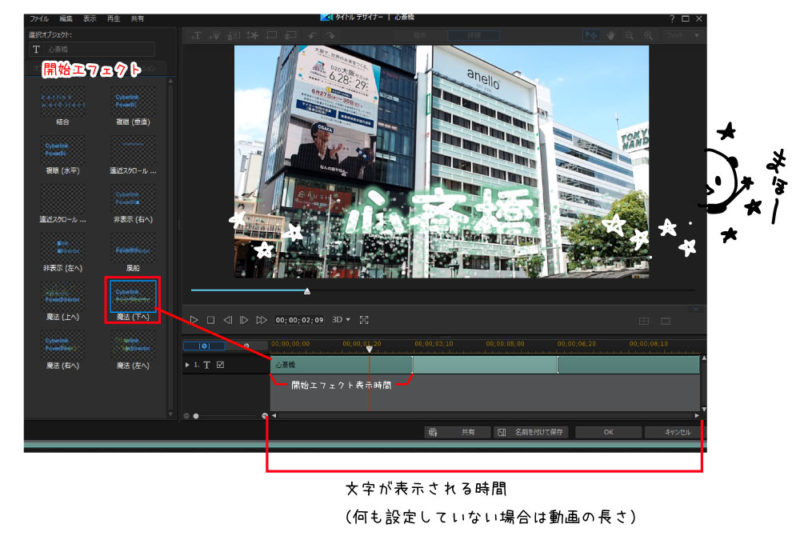The width and height of the screenshot is (800, 552).
Task: Open the 編集 menu
Action: point(65,18)
